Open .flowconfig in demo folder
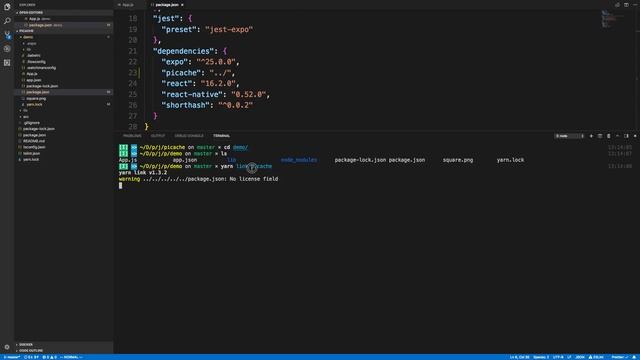640x360 pixels. pyautogui.click(x=36, y=62)
